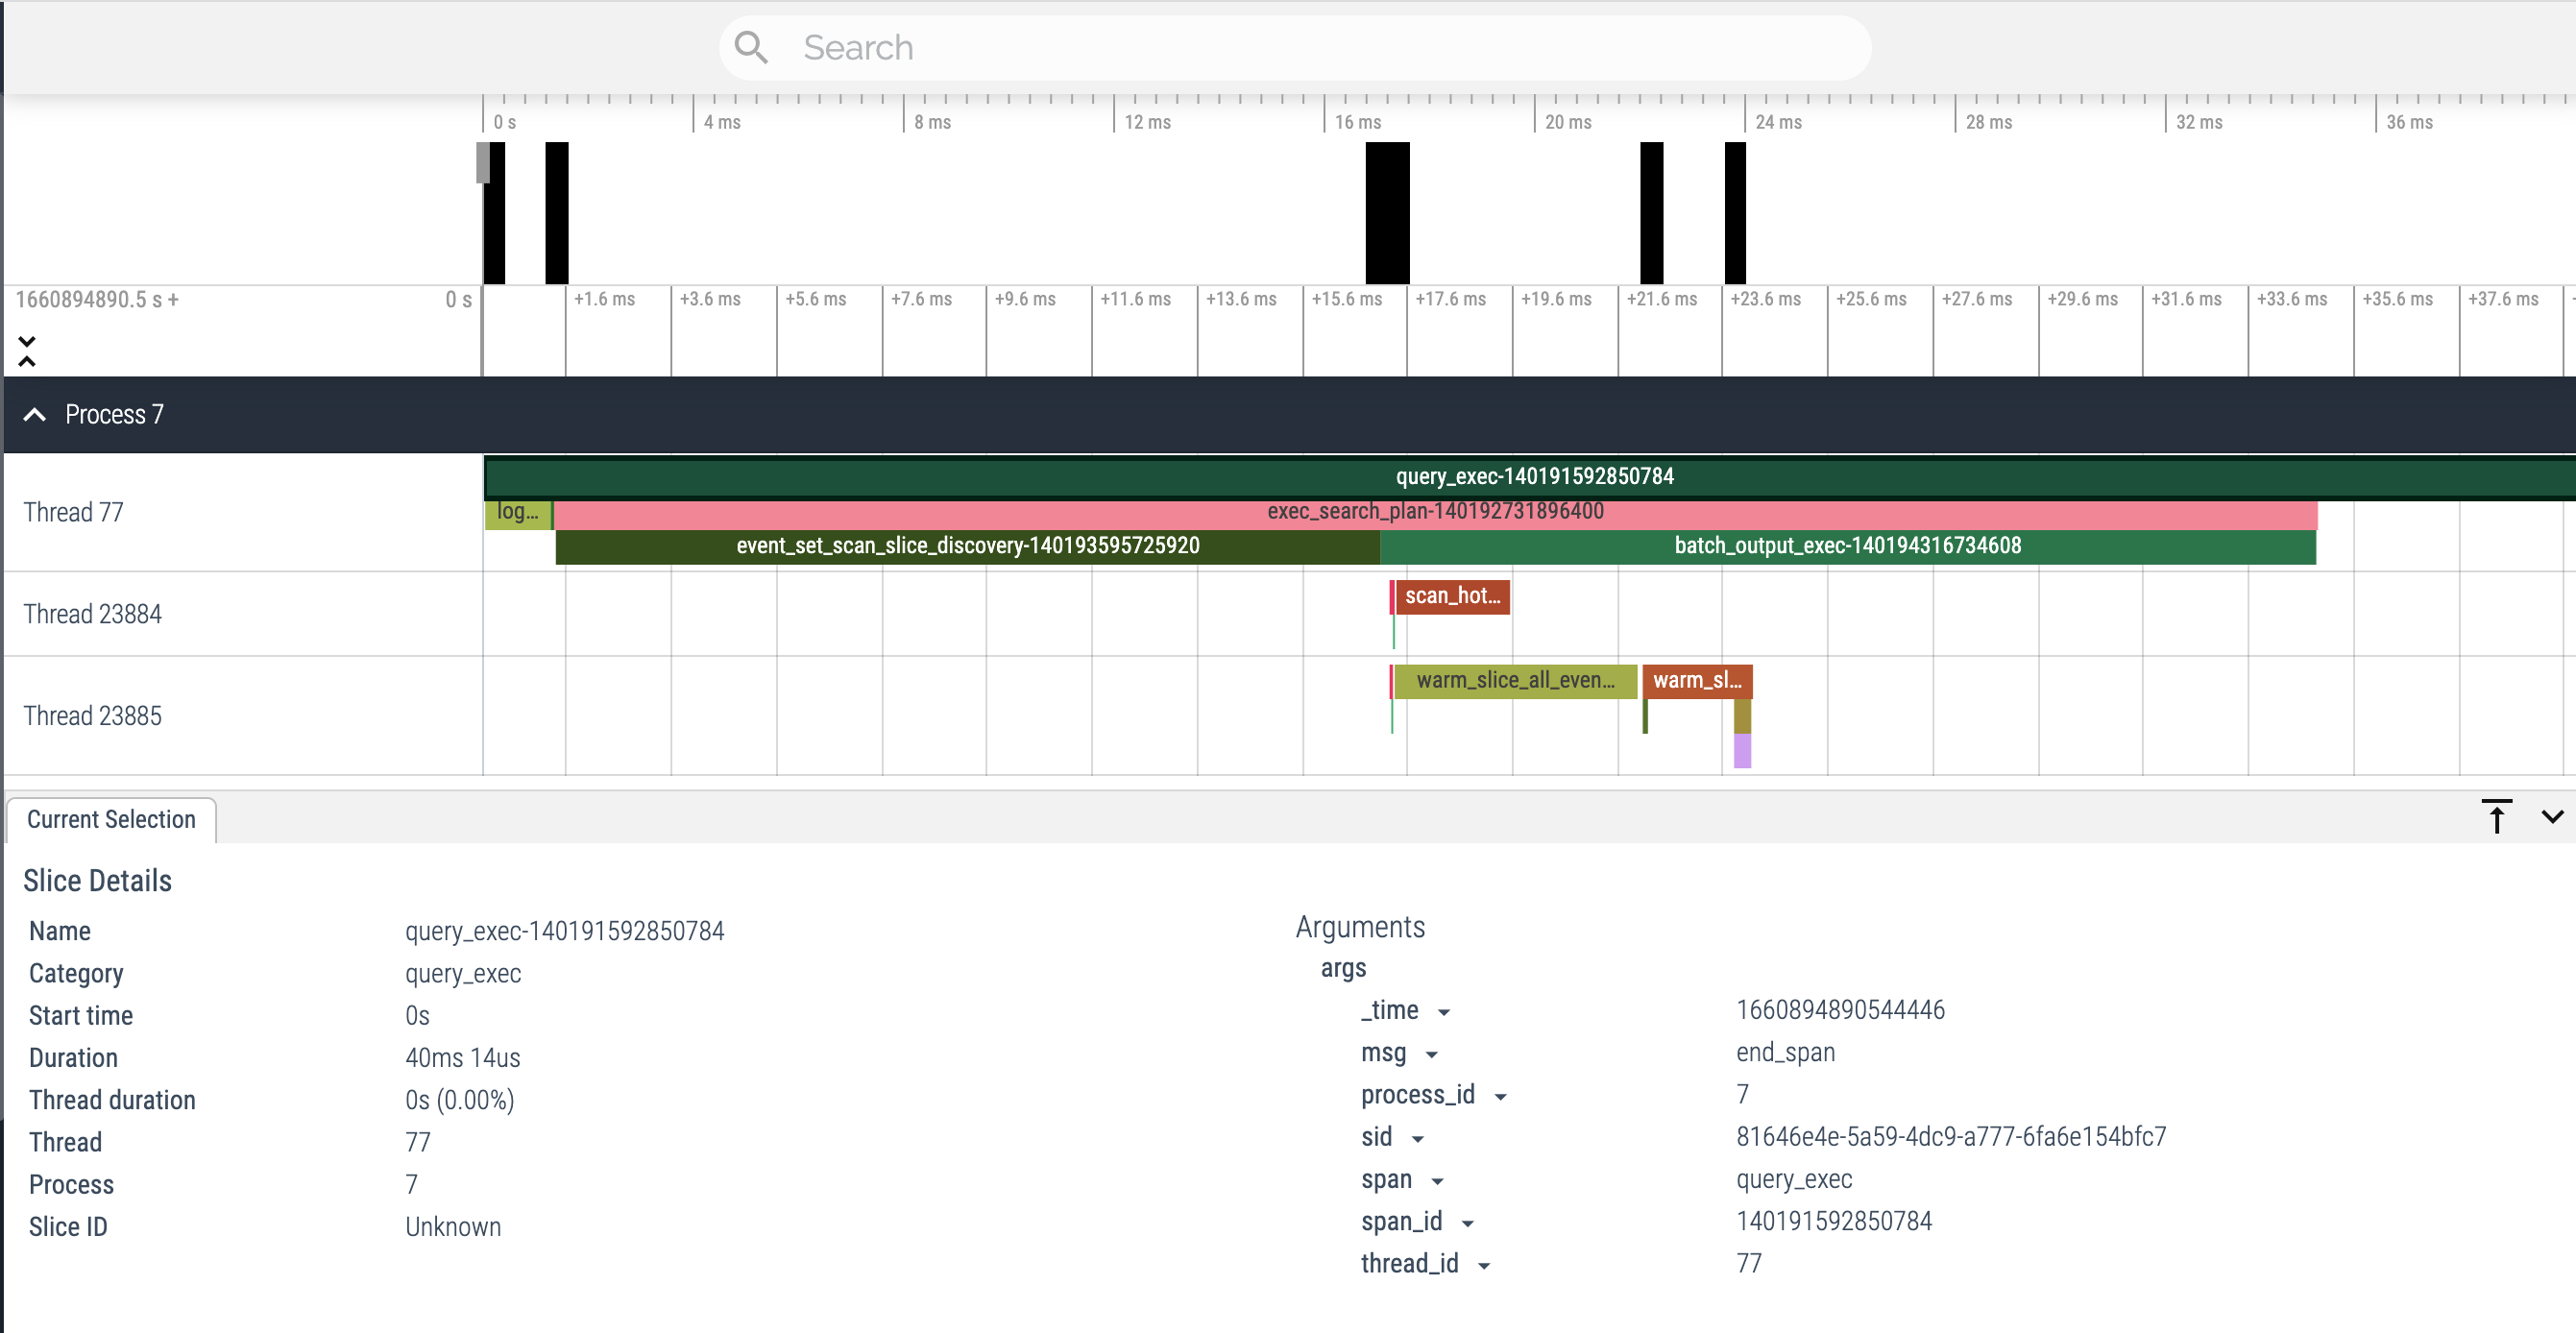This screenshot has width=2576, height=1333.
Task: Click the collapse chevron left of Process 7
Action: coord(33,415)
